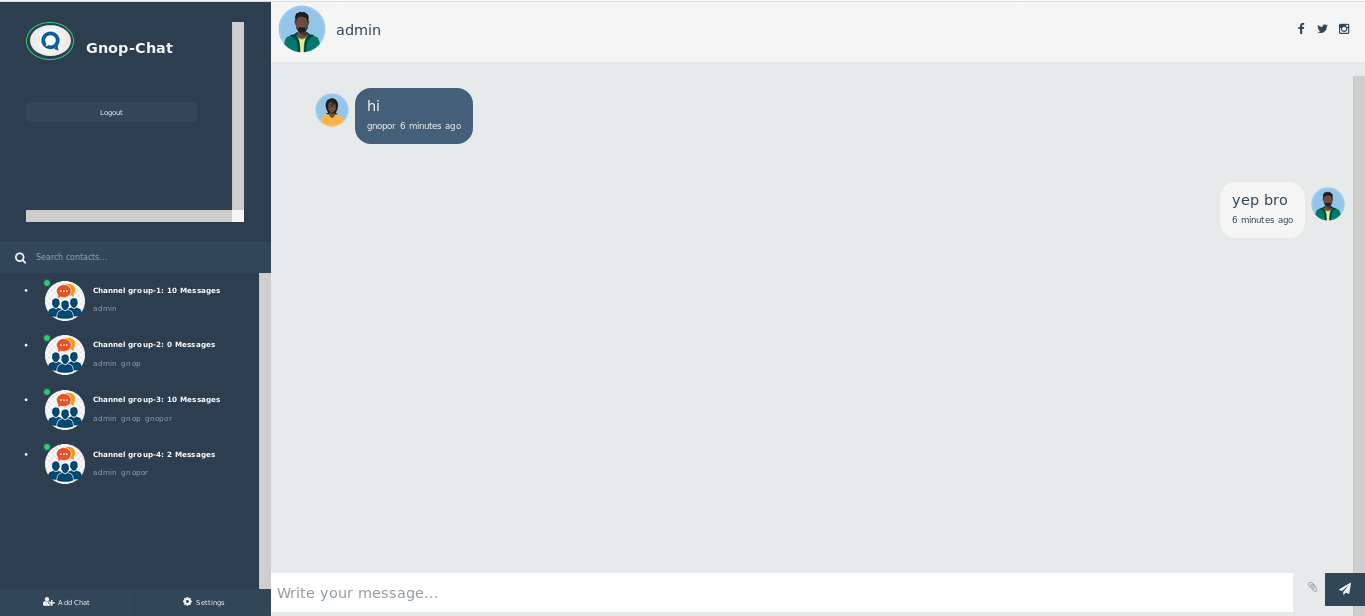Click the paperclip attachment icon

pos(1312,587)
